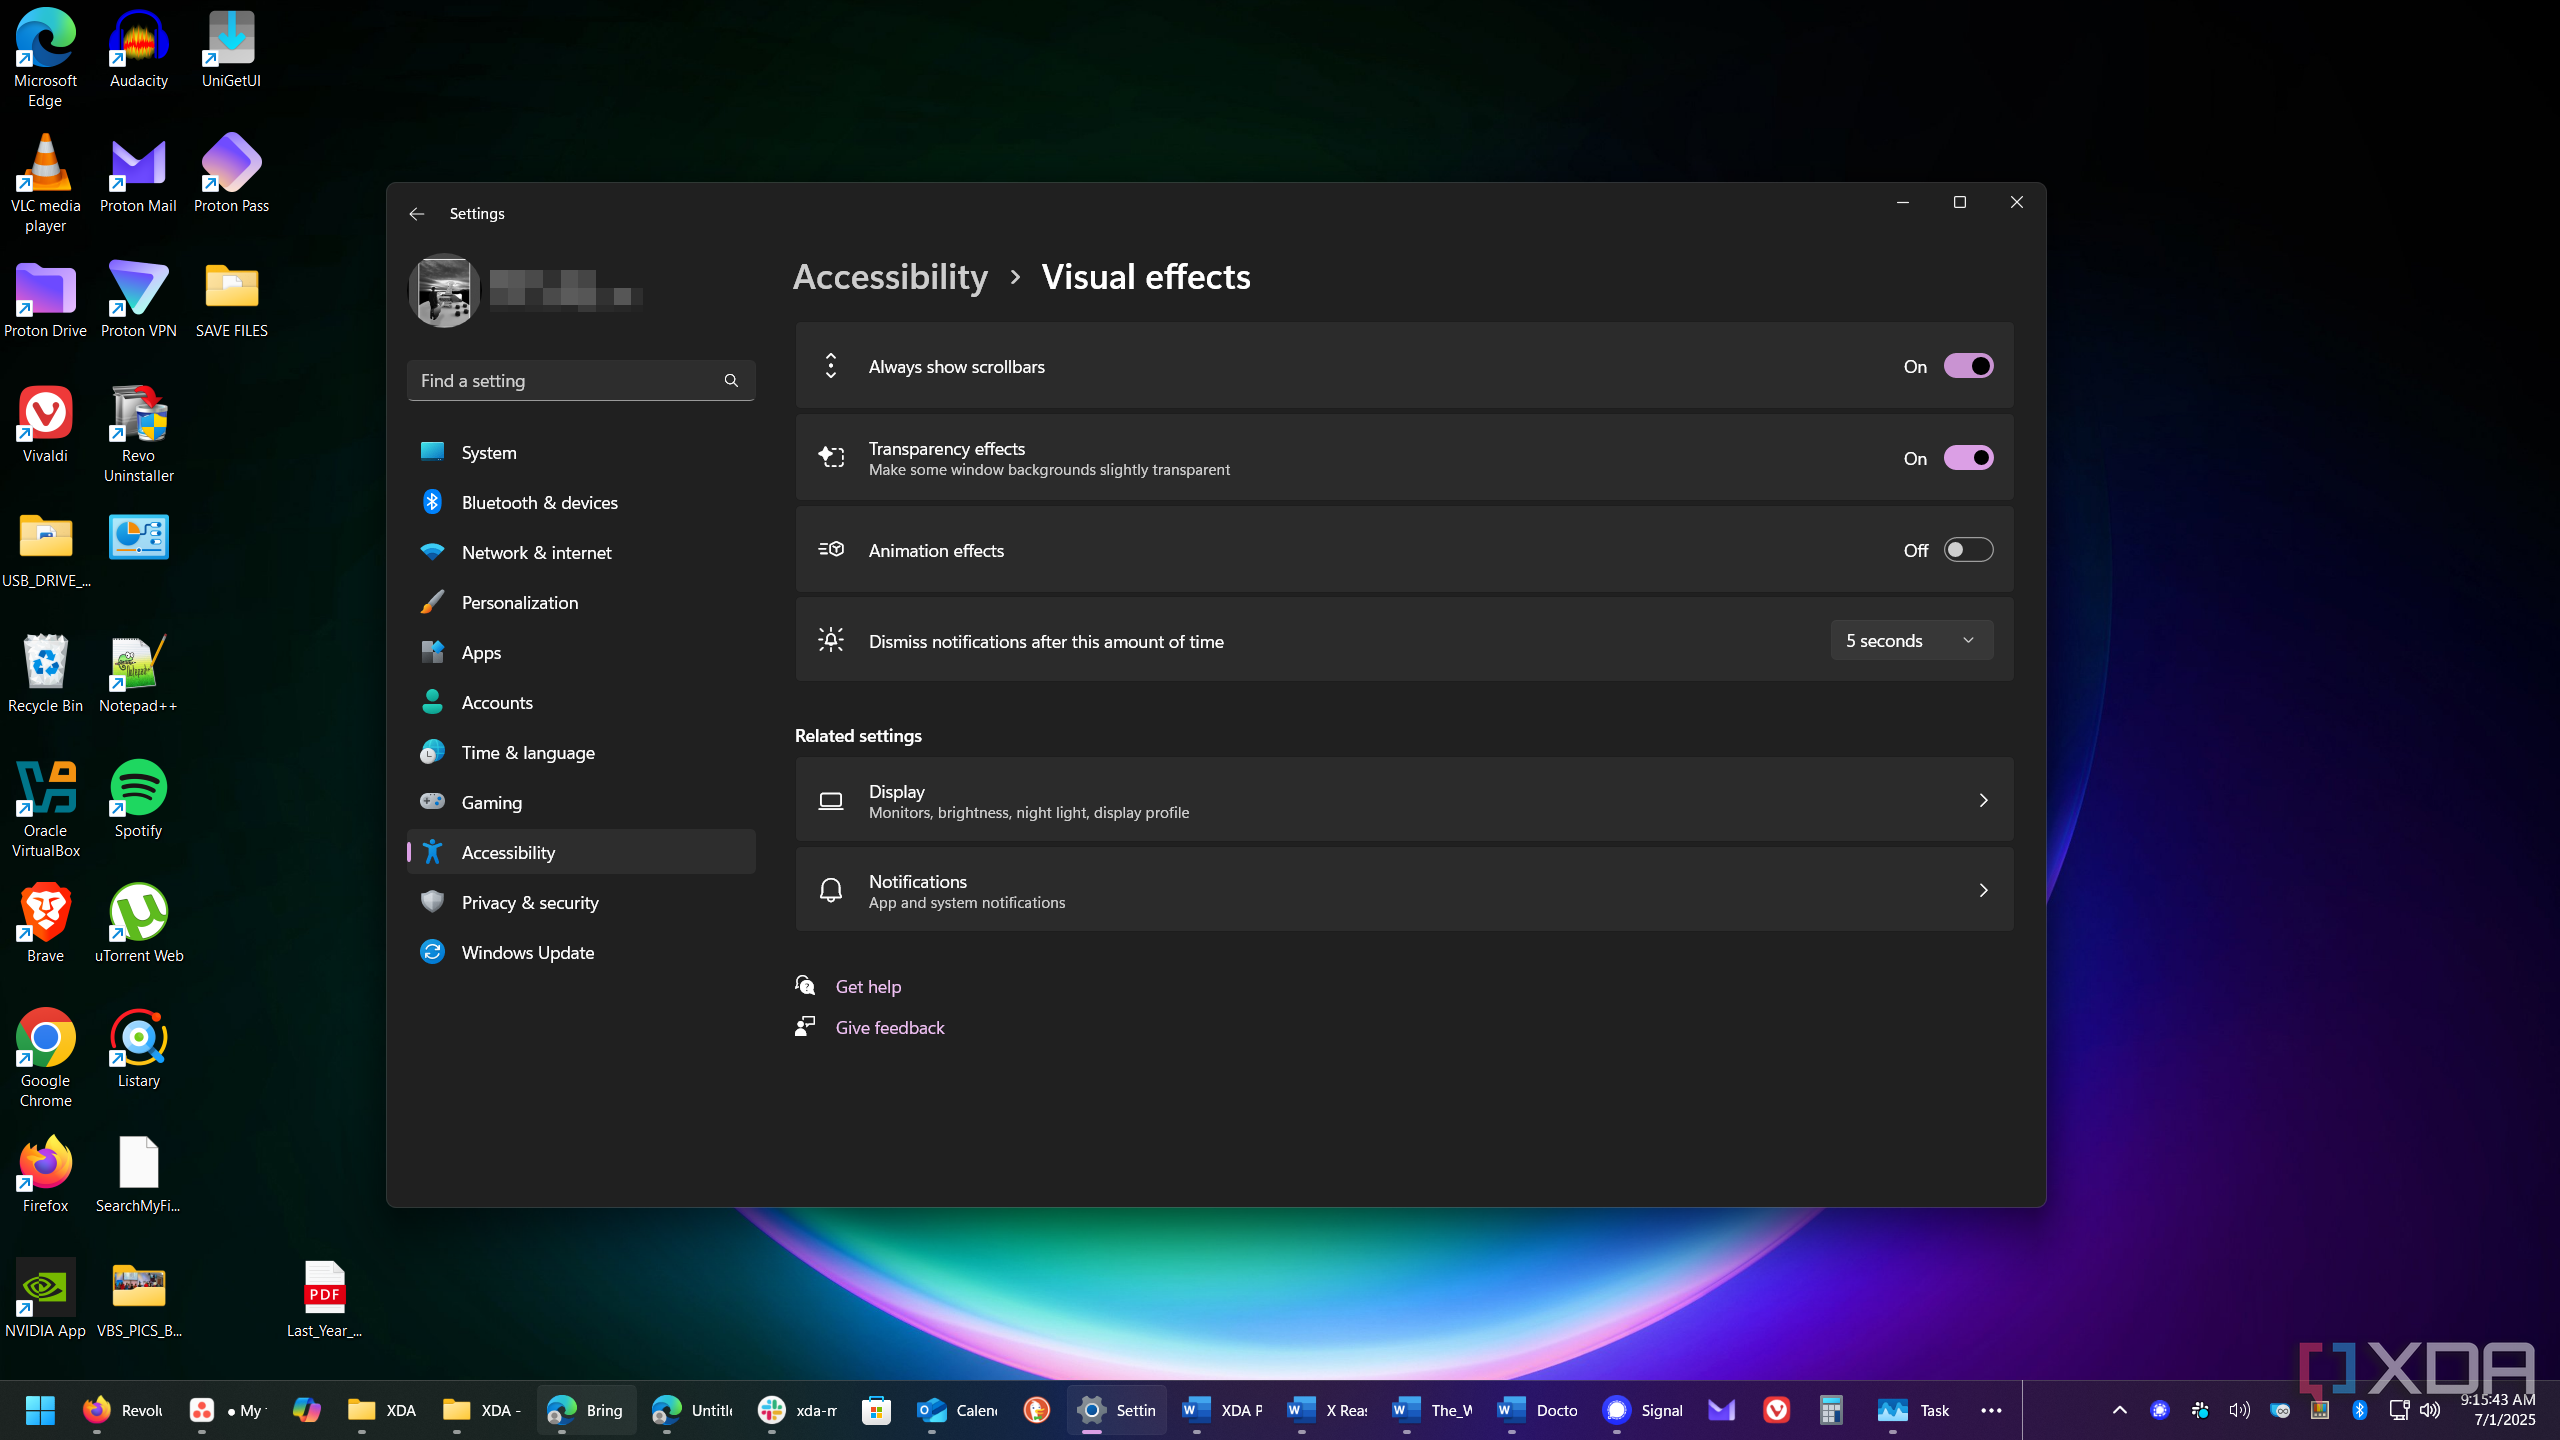Viewport: 2560px width, 1440px height.
Task: Open taskbar overflow three-dots menu
Action: 1991,1410
